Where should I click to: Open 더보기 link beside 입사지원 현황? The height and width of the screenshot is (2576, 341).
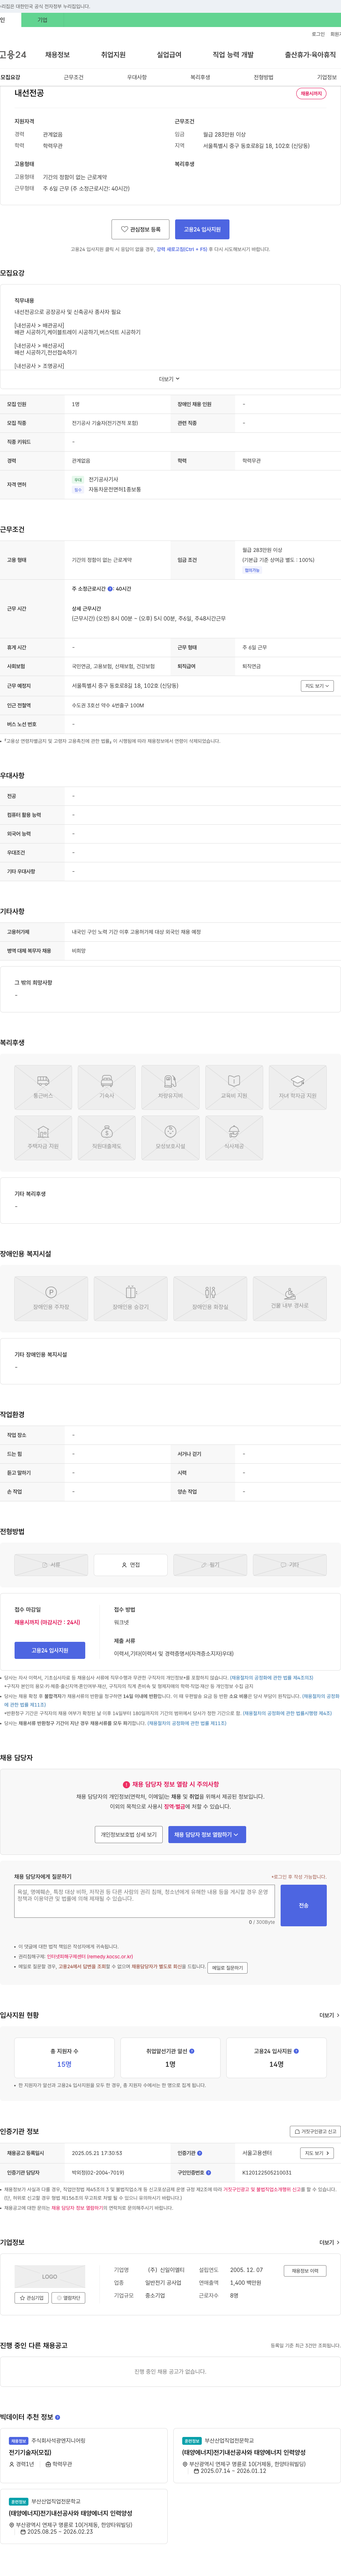click(329, 2015)
